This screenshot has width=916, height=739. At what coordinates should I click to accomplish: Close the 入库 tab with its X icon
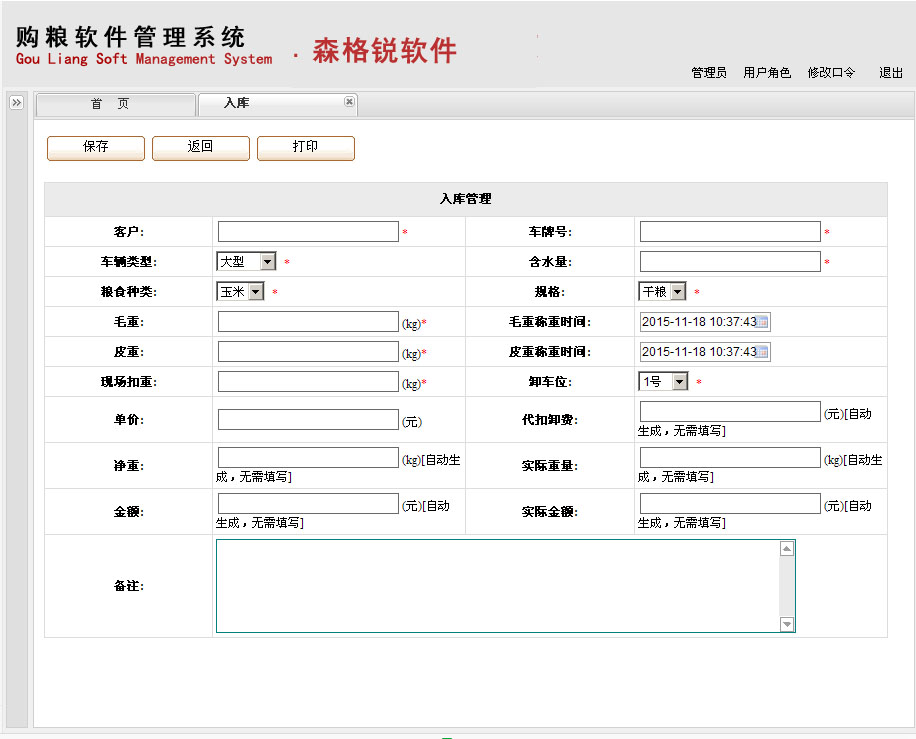[x=349, y=102]
